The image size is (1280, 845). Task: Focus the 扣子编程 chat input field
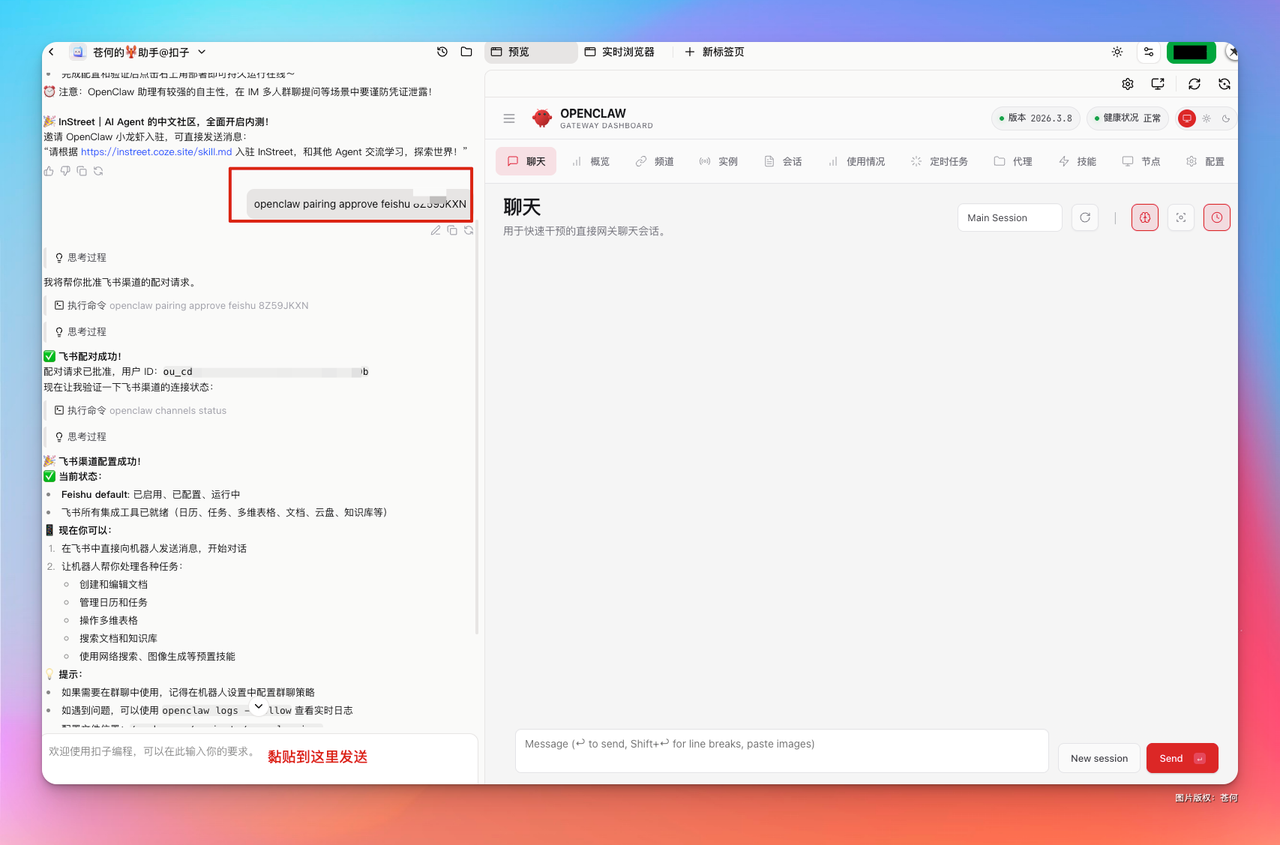[260, 758]
